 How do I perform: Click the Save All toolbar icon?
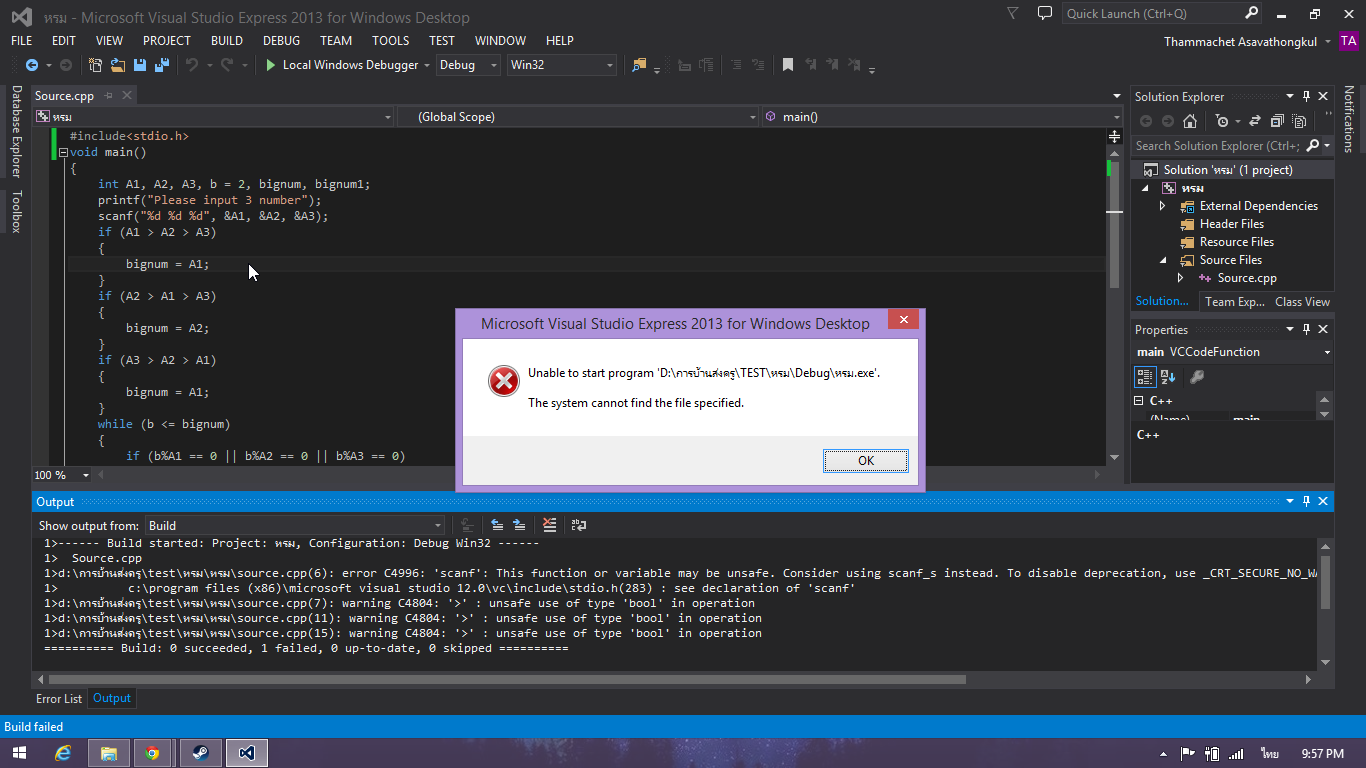(x=160, y=65)
